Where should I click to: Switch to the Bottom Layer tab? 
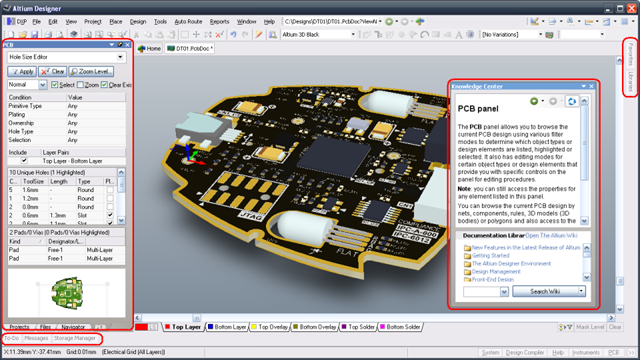(227, 327)
